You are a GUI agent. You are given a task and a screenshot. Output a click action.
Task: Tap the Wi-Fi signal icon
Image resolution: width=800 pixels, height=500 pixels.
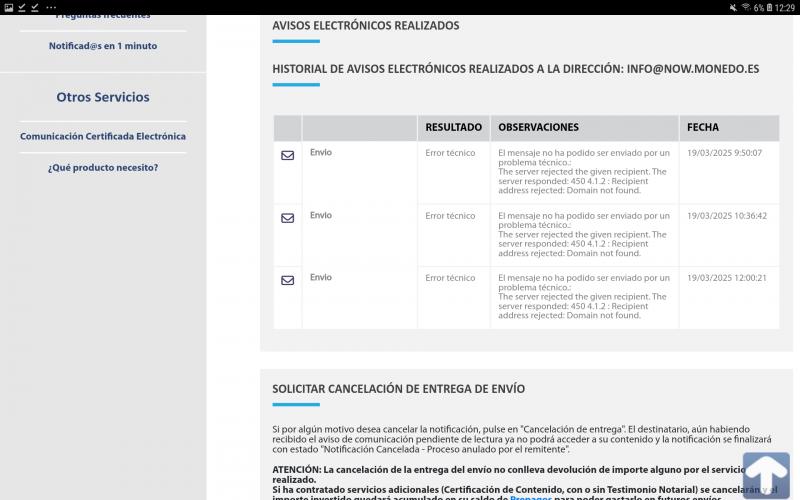pos(746,7)
